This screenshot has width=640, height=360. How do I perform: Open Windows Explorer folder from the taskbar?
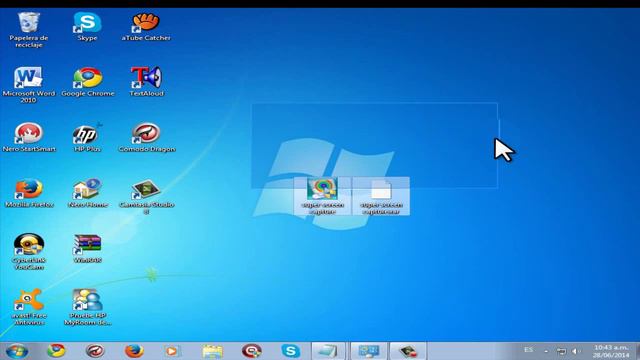coord(212,351)
